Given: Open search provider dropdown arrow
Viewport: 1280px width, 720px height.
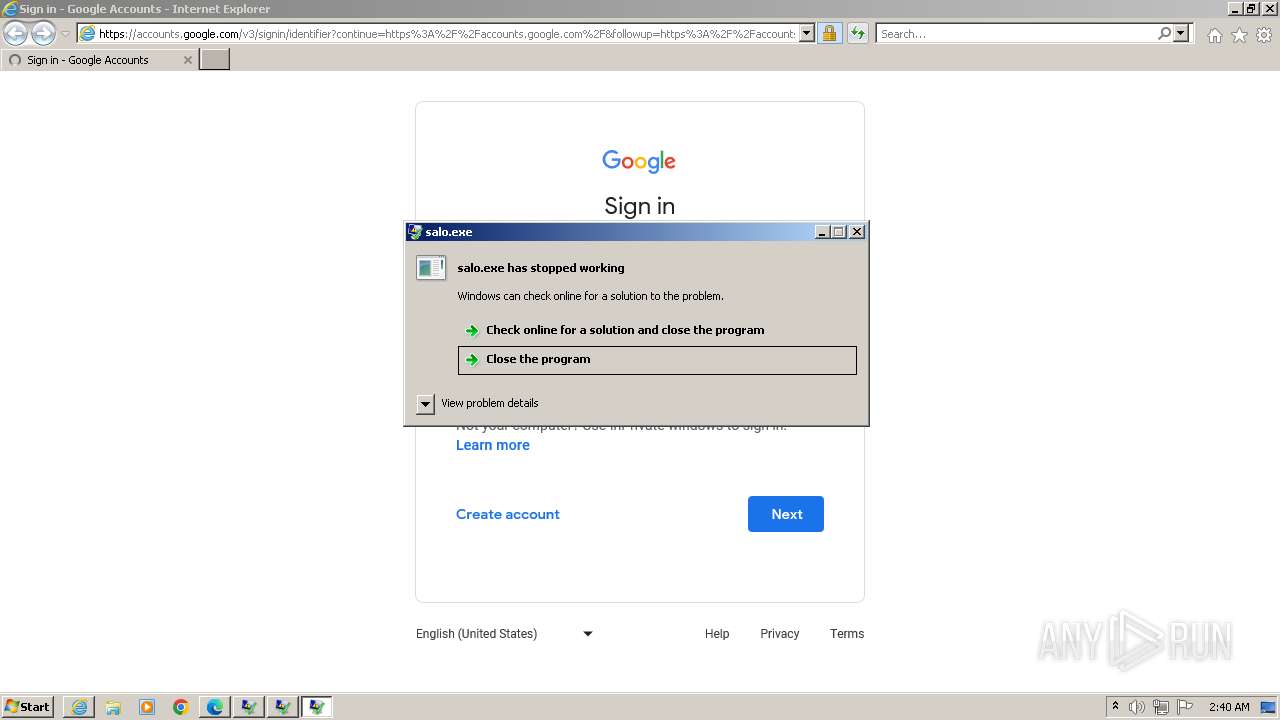Looking at the screenshot, I should 1181,33.
